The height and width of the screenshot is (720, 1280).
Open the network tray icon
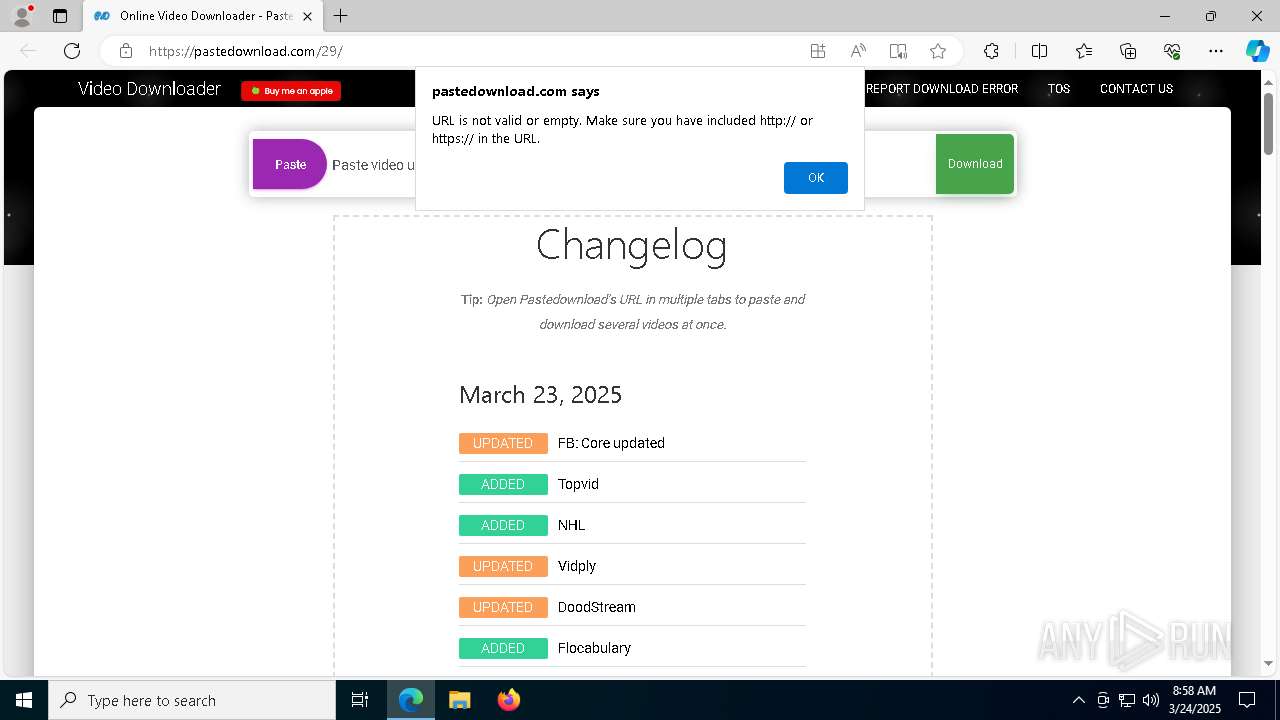click(1127, 700)
